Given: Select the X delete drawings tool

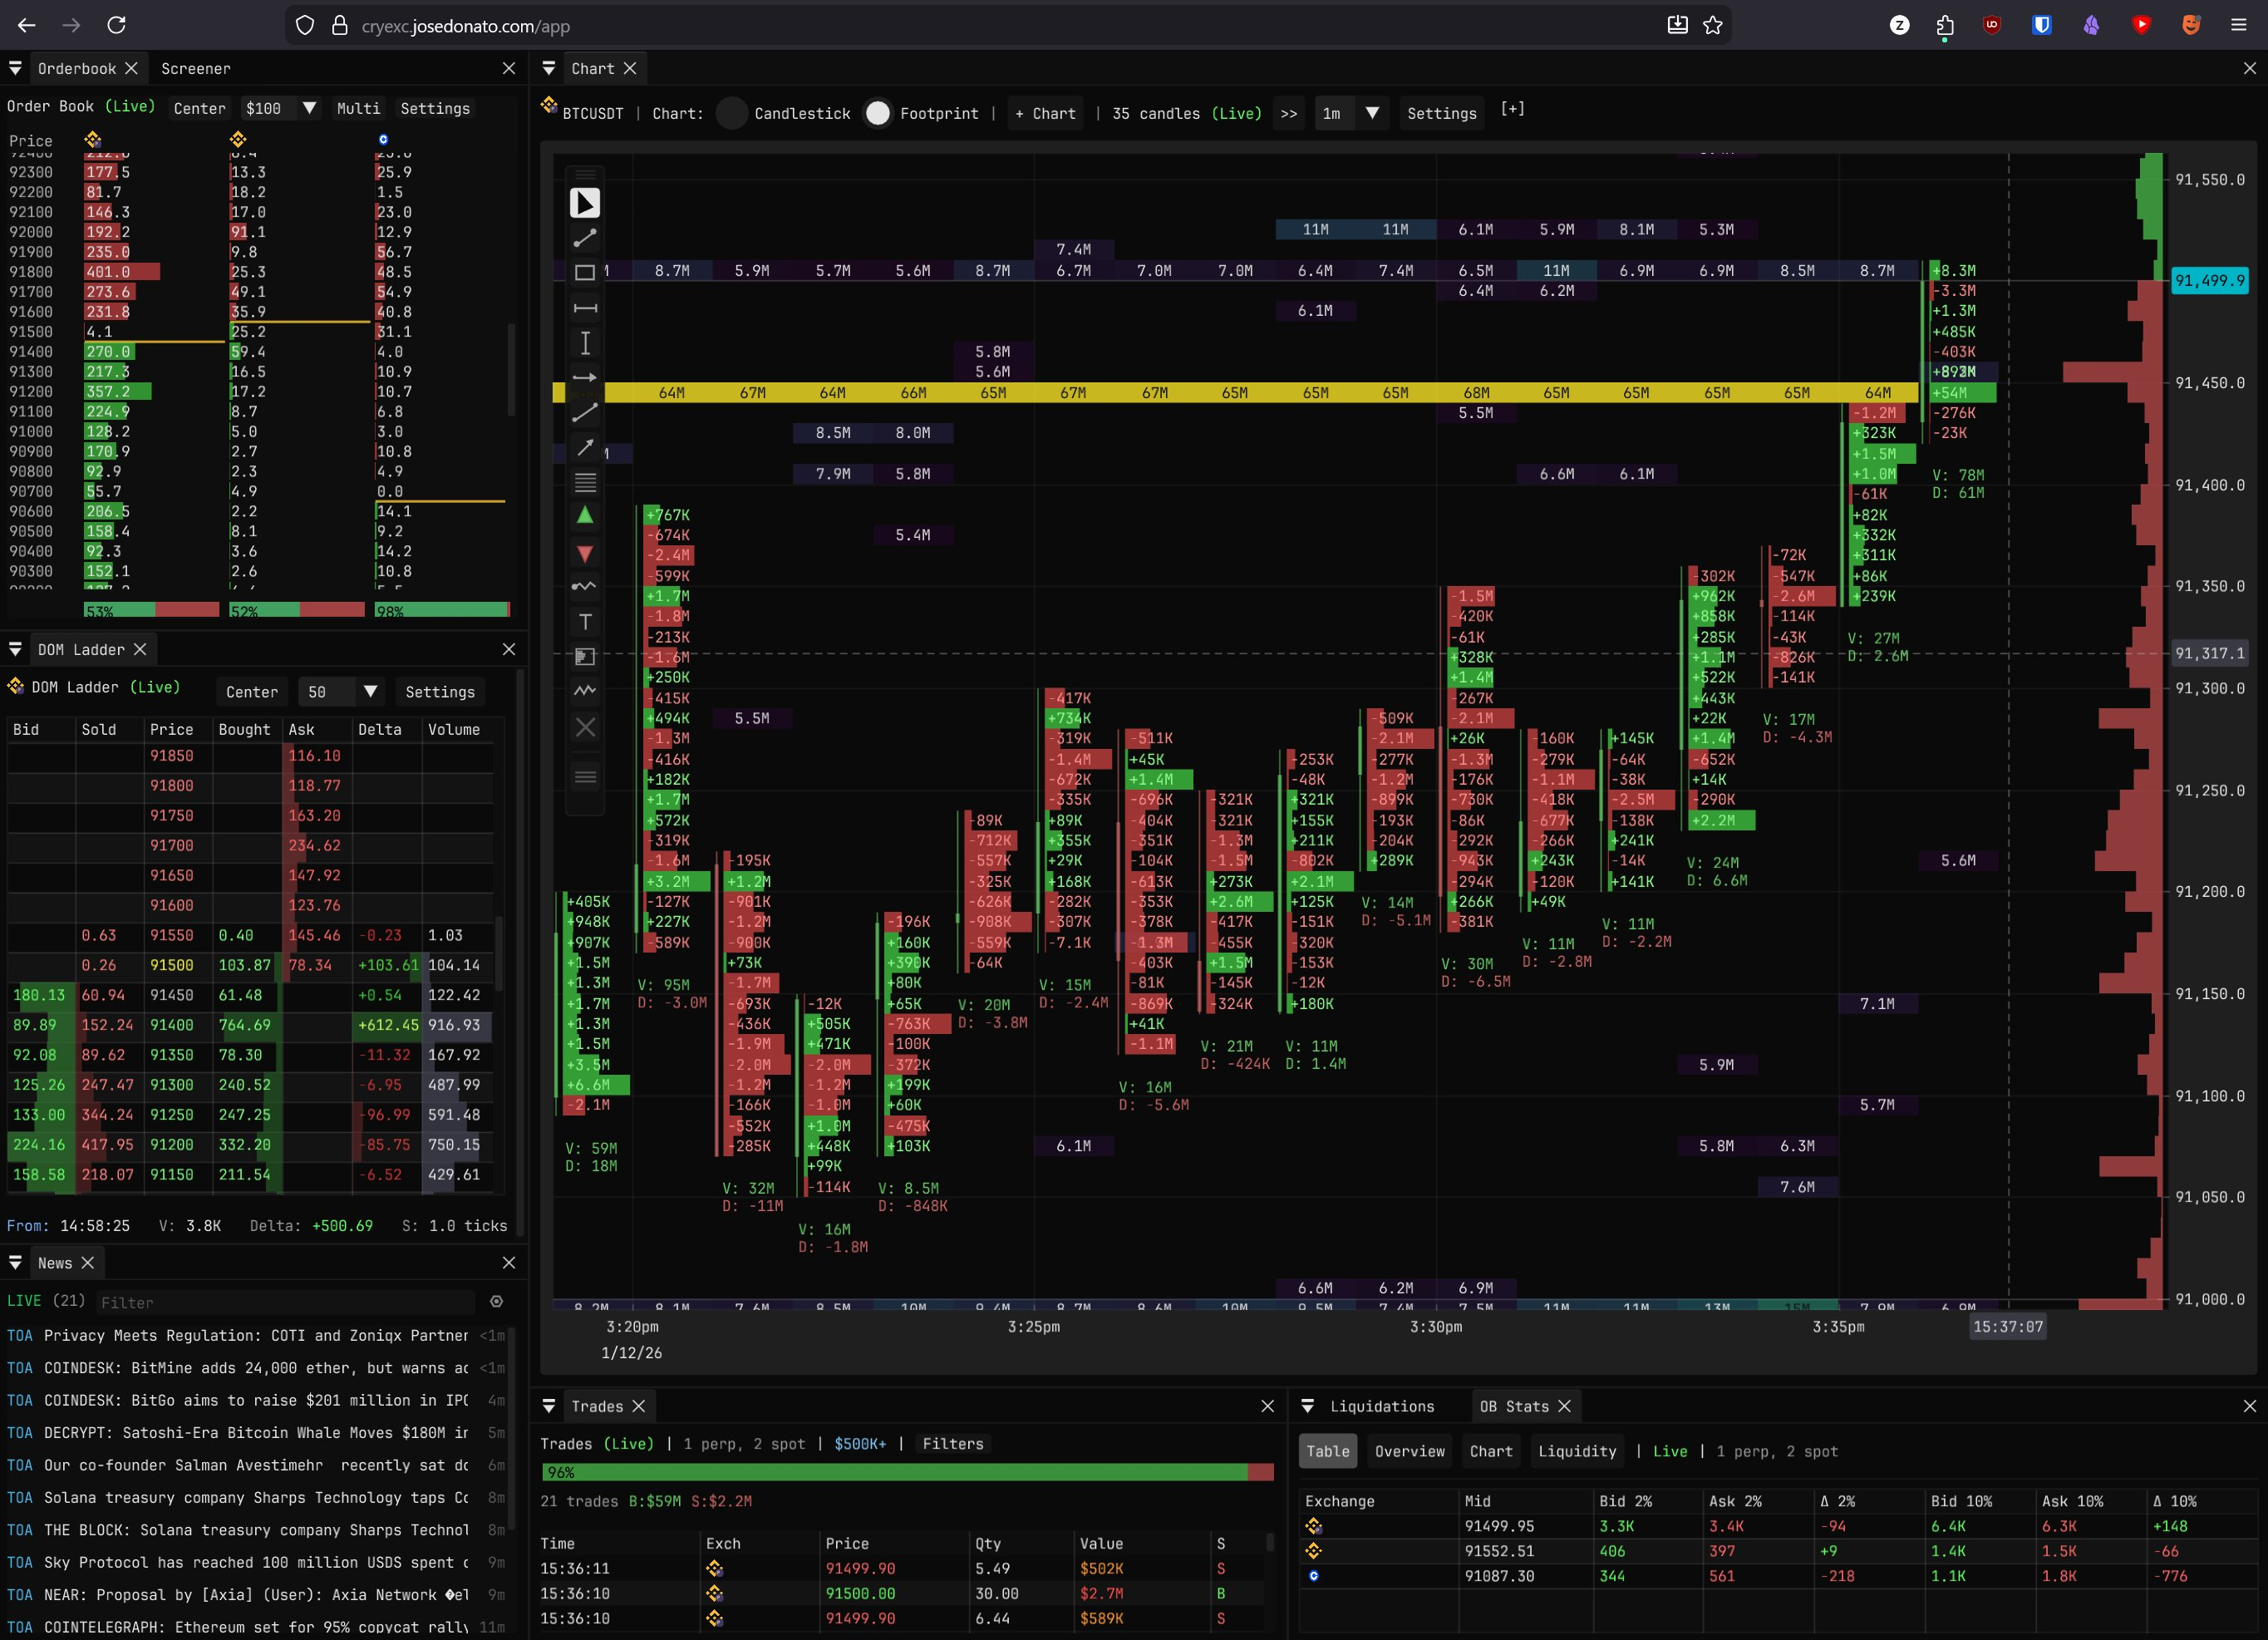Looking at the screenshot, I should pyautogui.click(x=585, y=727).
